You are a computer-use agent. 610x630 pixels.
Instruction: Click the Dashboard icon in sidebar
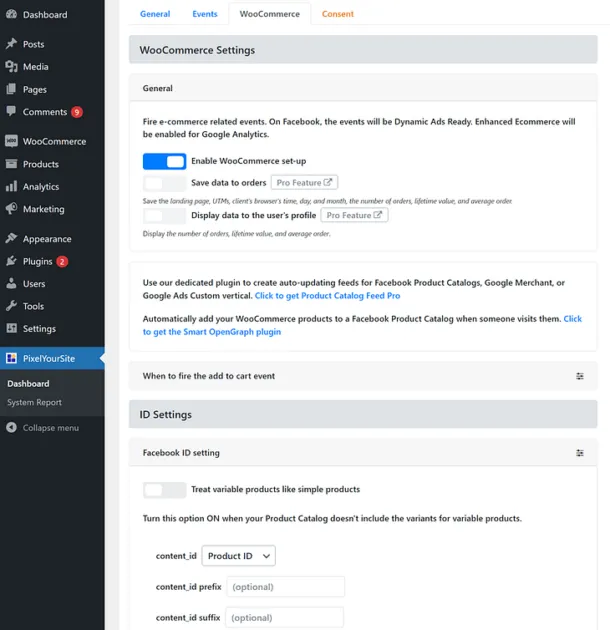[x=11, y=15]
